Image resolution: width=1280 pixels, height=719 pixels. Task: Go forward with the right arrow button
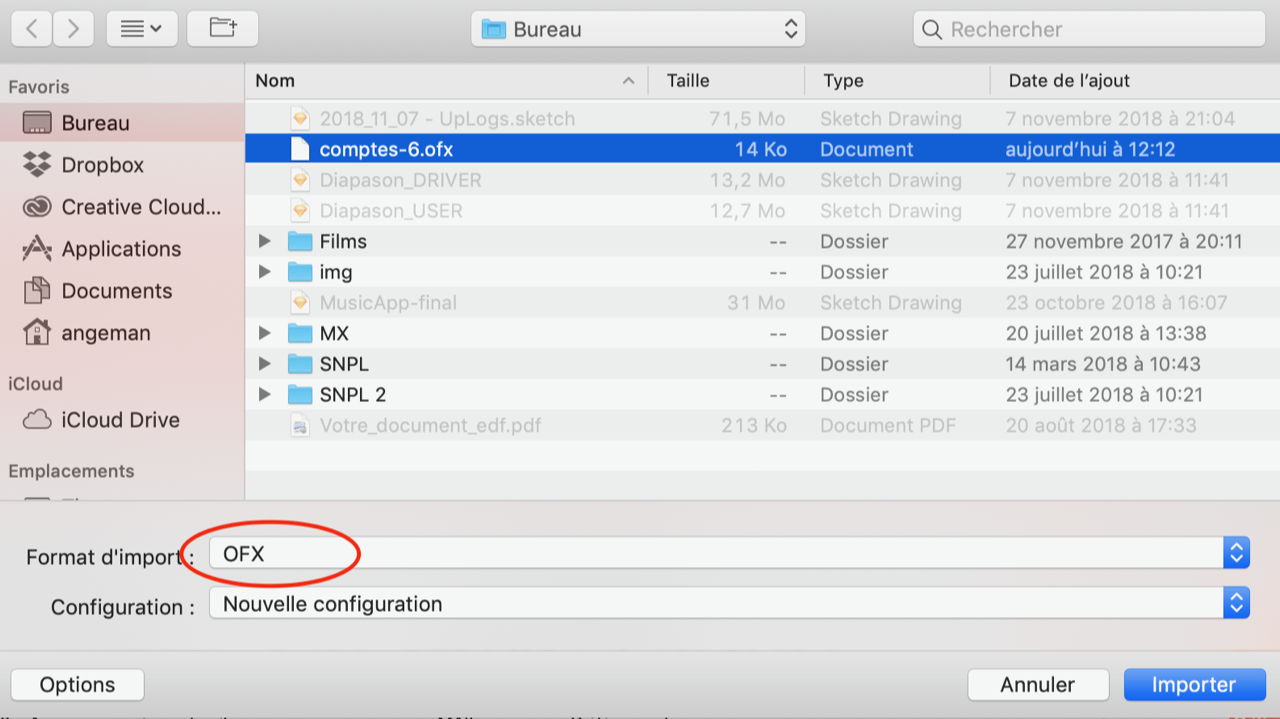coord(73,29)
